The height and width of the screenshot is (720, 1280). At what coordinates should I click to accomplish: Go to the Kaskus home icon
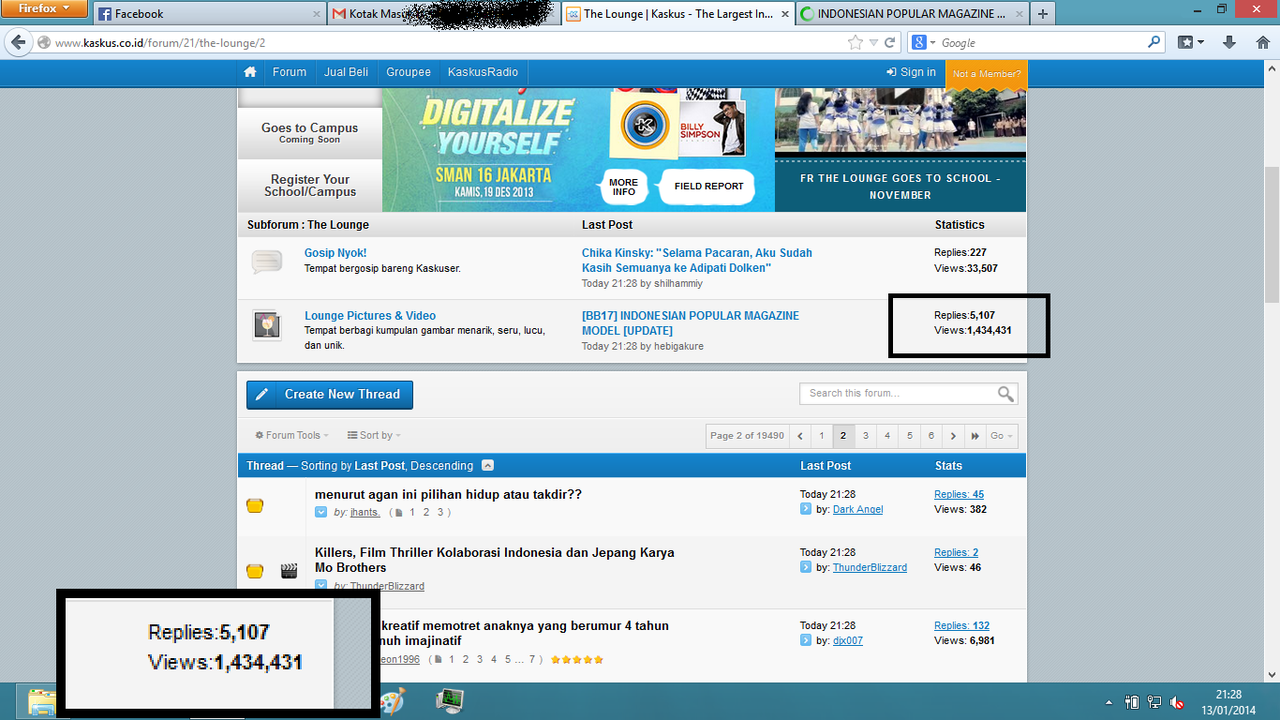point(250,72)
